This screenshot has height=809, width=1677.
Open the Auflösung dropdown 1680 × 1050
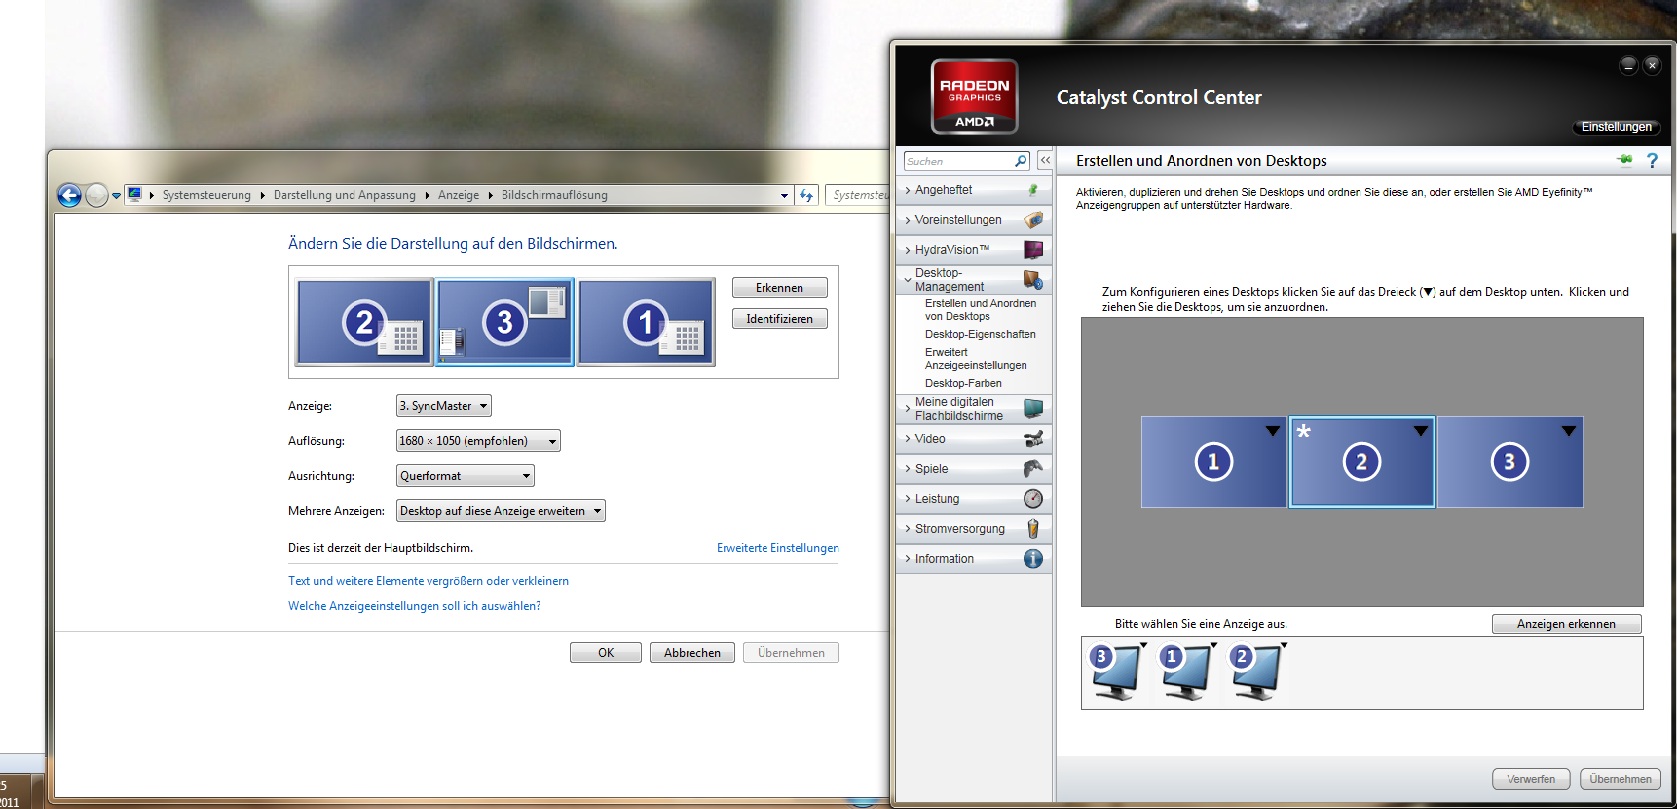pyautogui.click(x=478, y=441)
